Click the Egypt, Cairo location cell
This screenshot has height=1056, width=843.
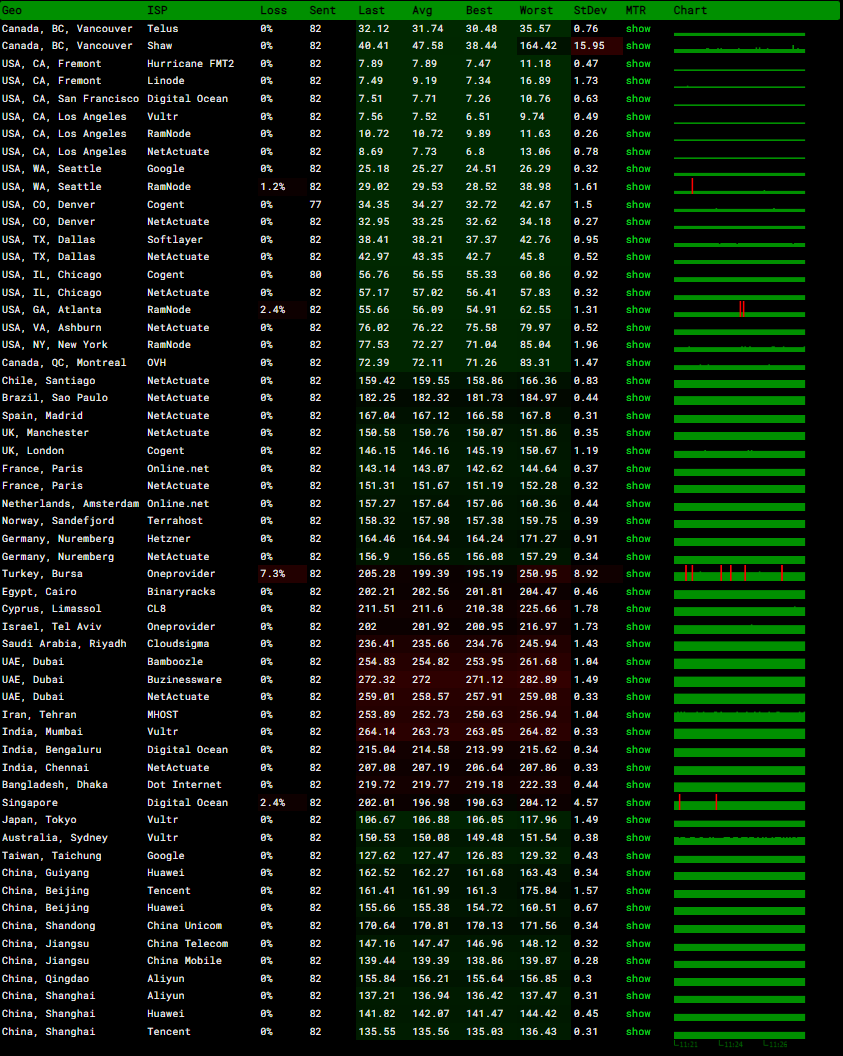coord(39,592)
